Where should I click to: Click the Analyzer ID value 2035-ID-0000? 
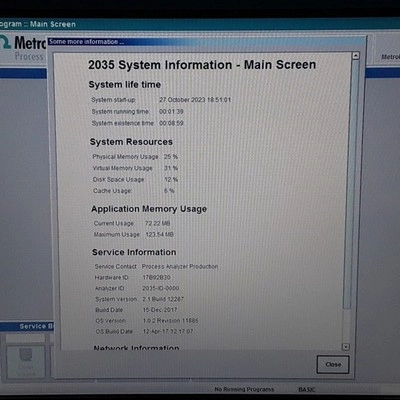click(161, 288)
